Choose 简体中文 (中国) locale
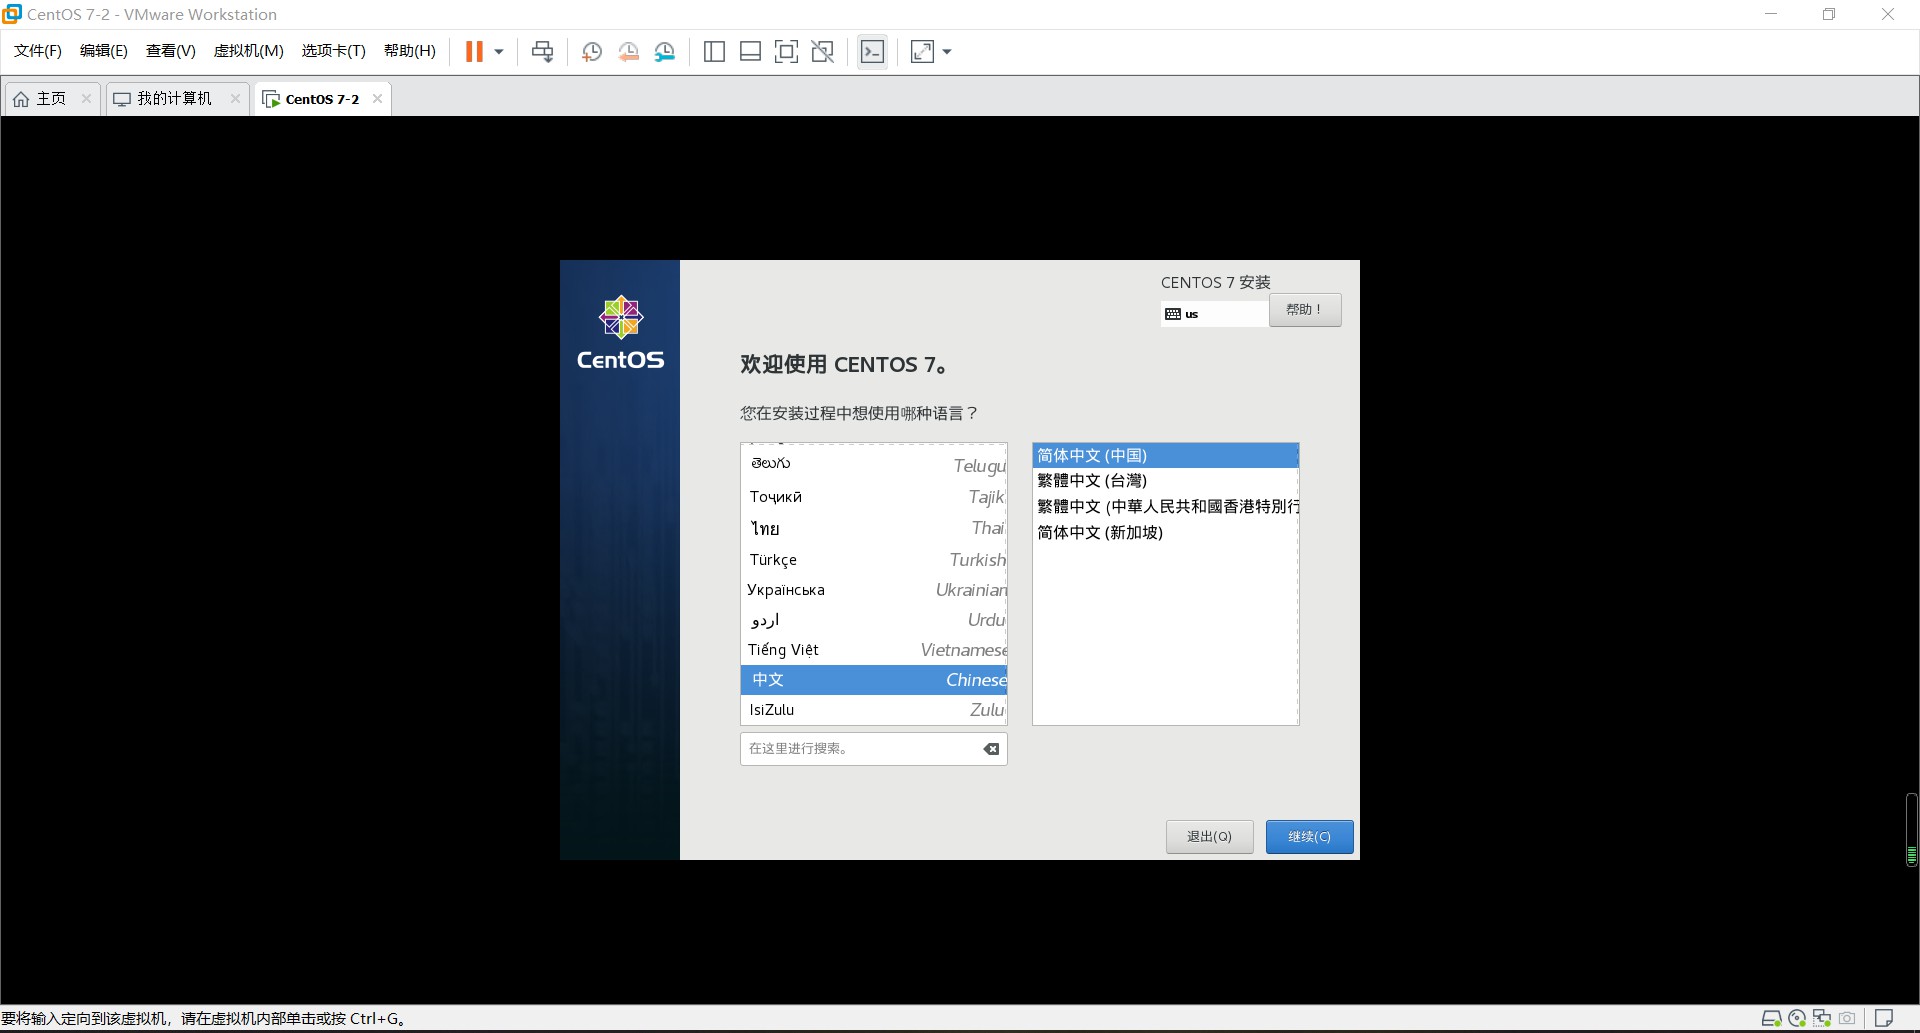 pyautogui.click(x=1165, y=455)
